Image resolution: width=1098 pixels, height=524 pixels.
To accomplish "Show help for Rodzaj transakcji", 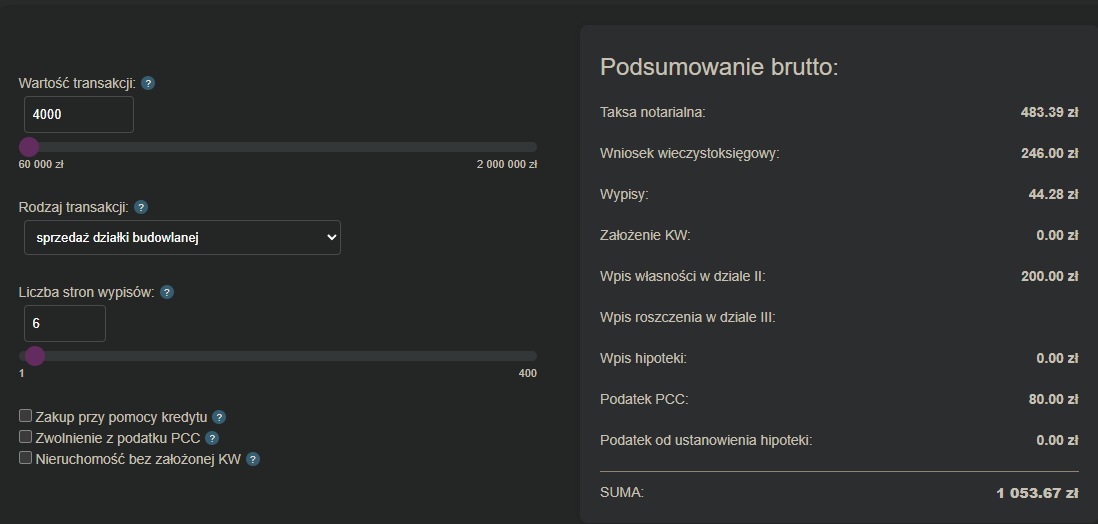I will 141,207.
